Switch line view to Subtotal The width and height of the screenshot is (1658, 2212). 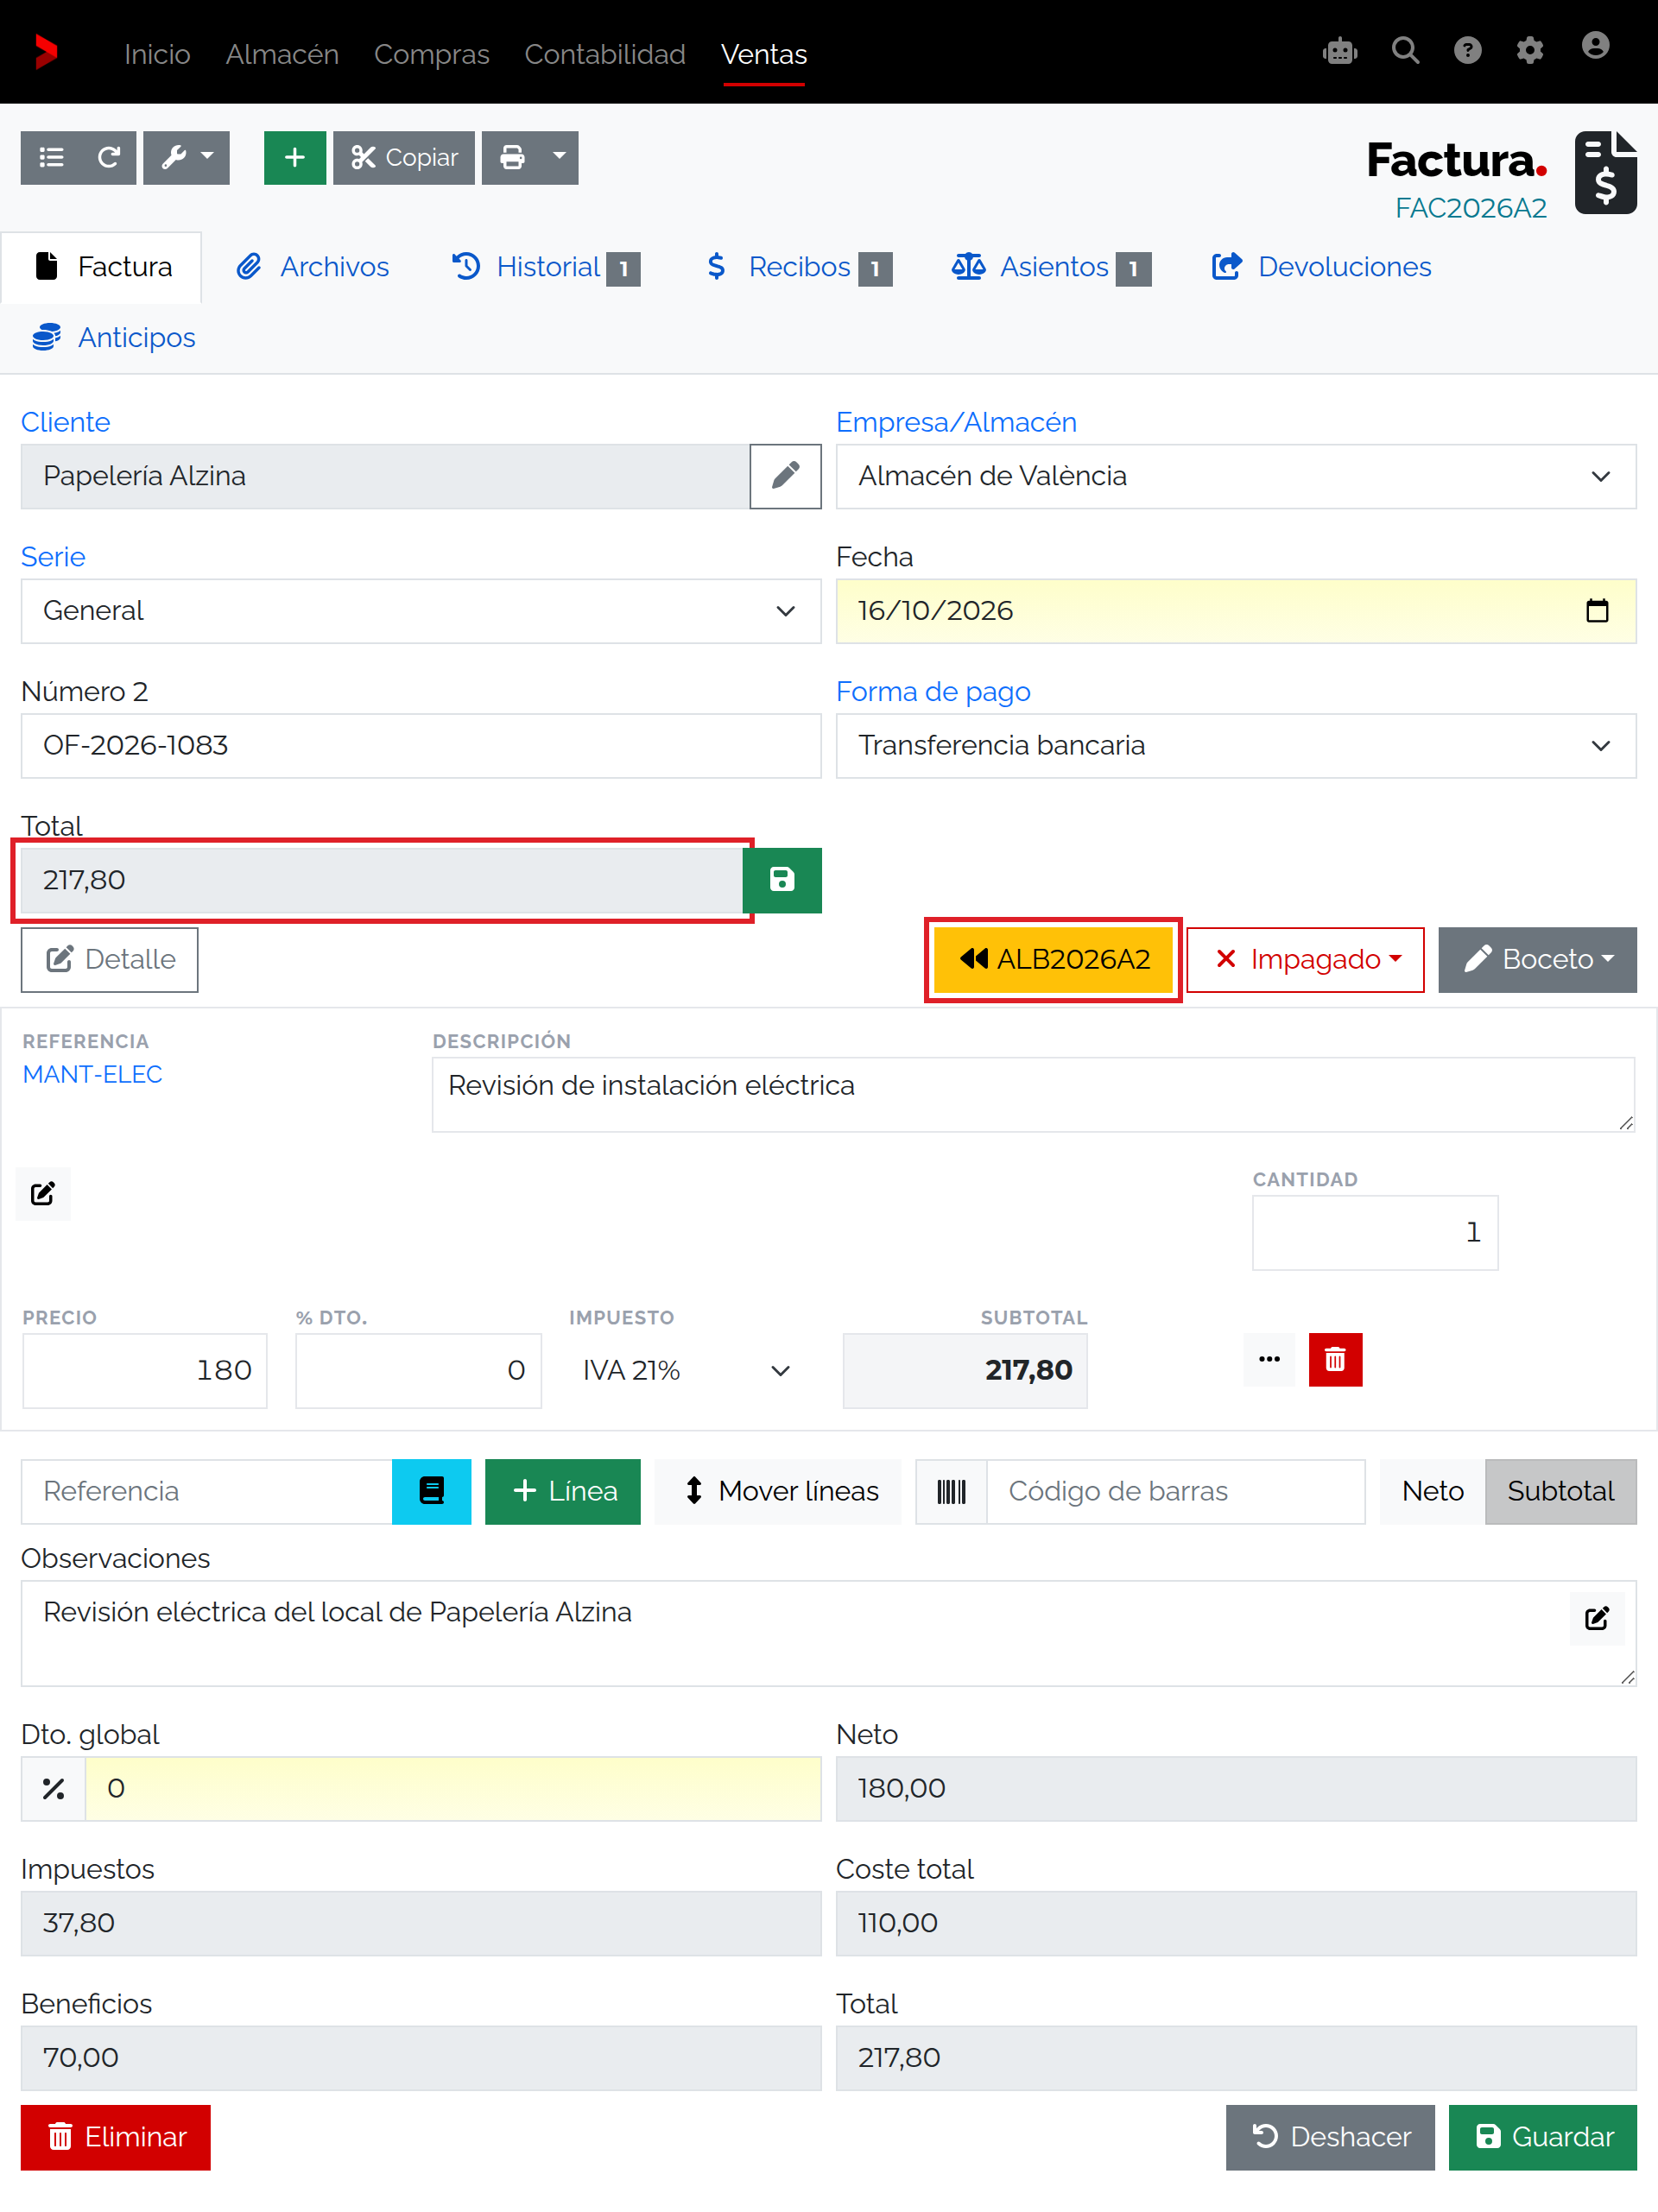(x=1560, y=1491)
